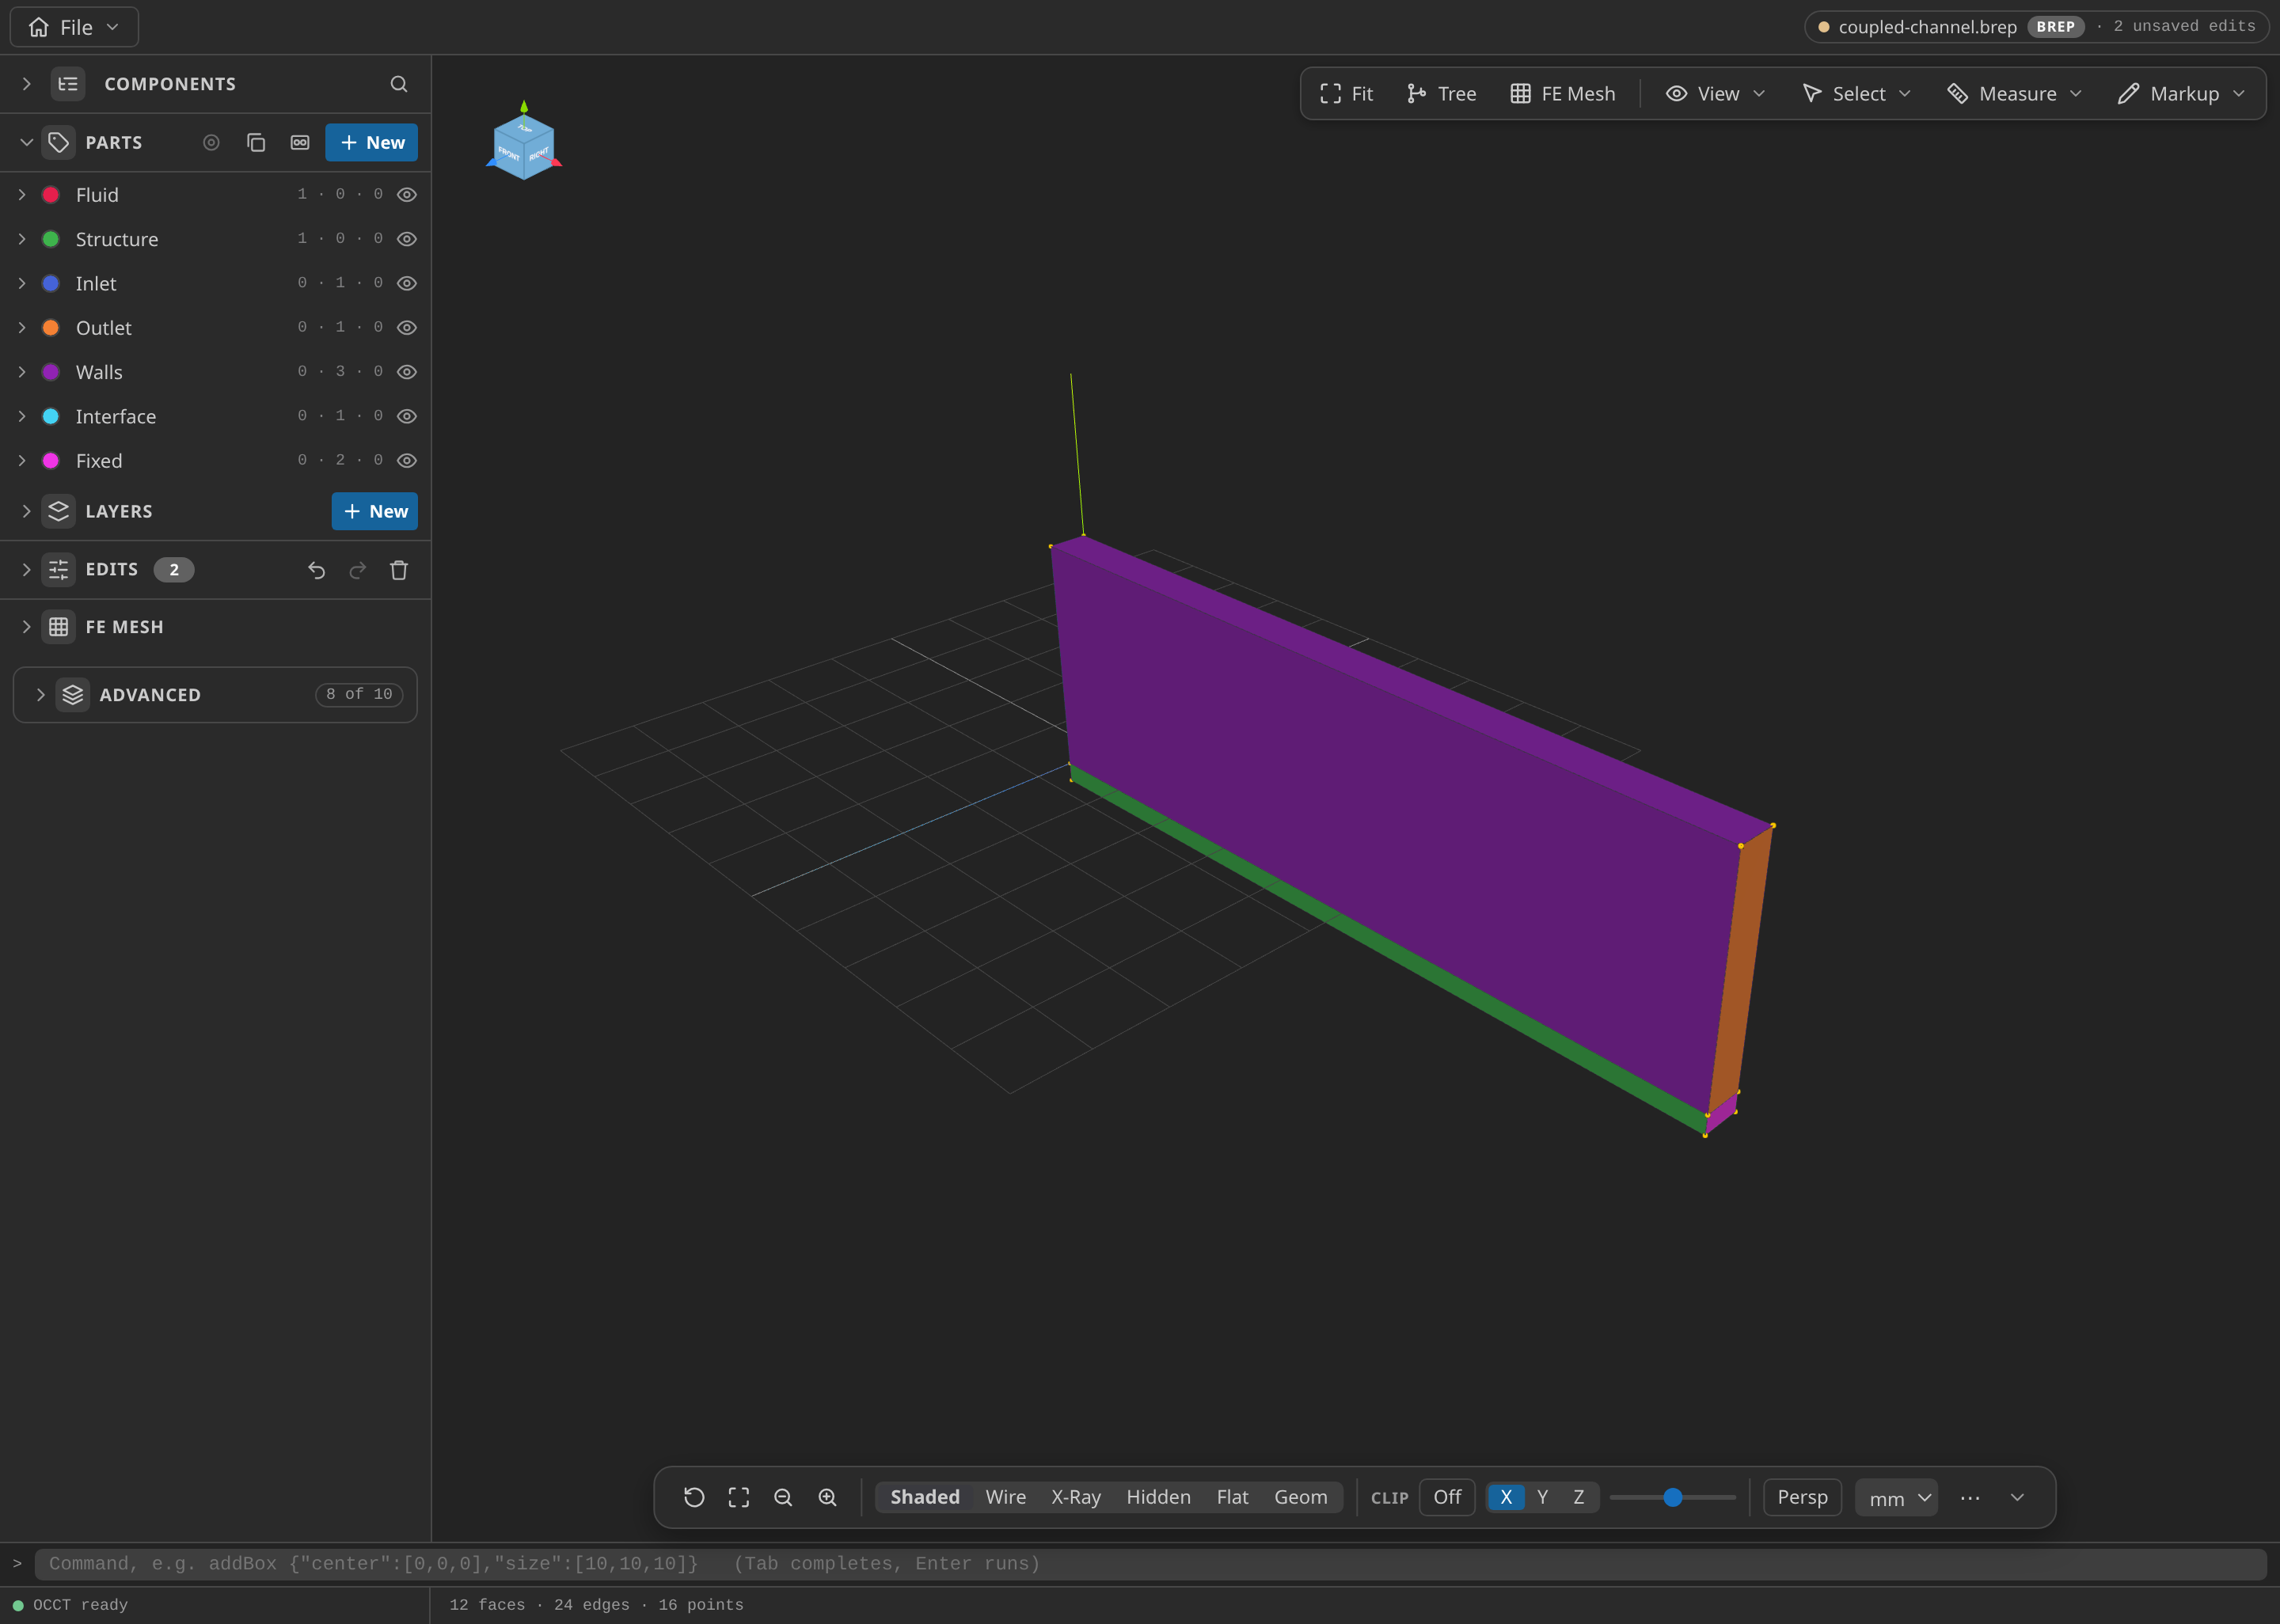Hide the Structure part

click(407, 239)
